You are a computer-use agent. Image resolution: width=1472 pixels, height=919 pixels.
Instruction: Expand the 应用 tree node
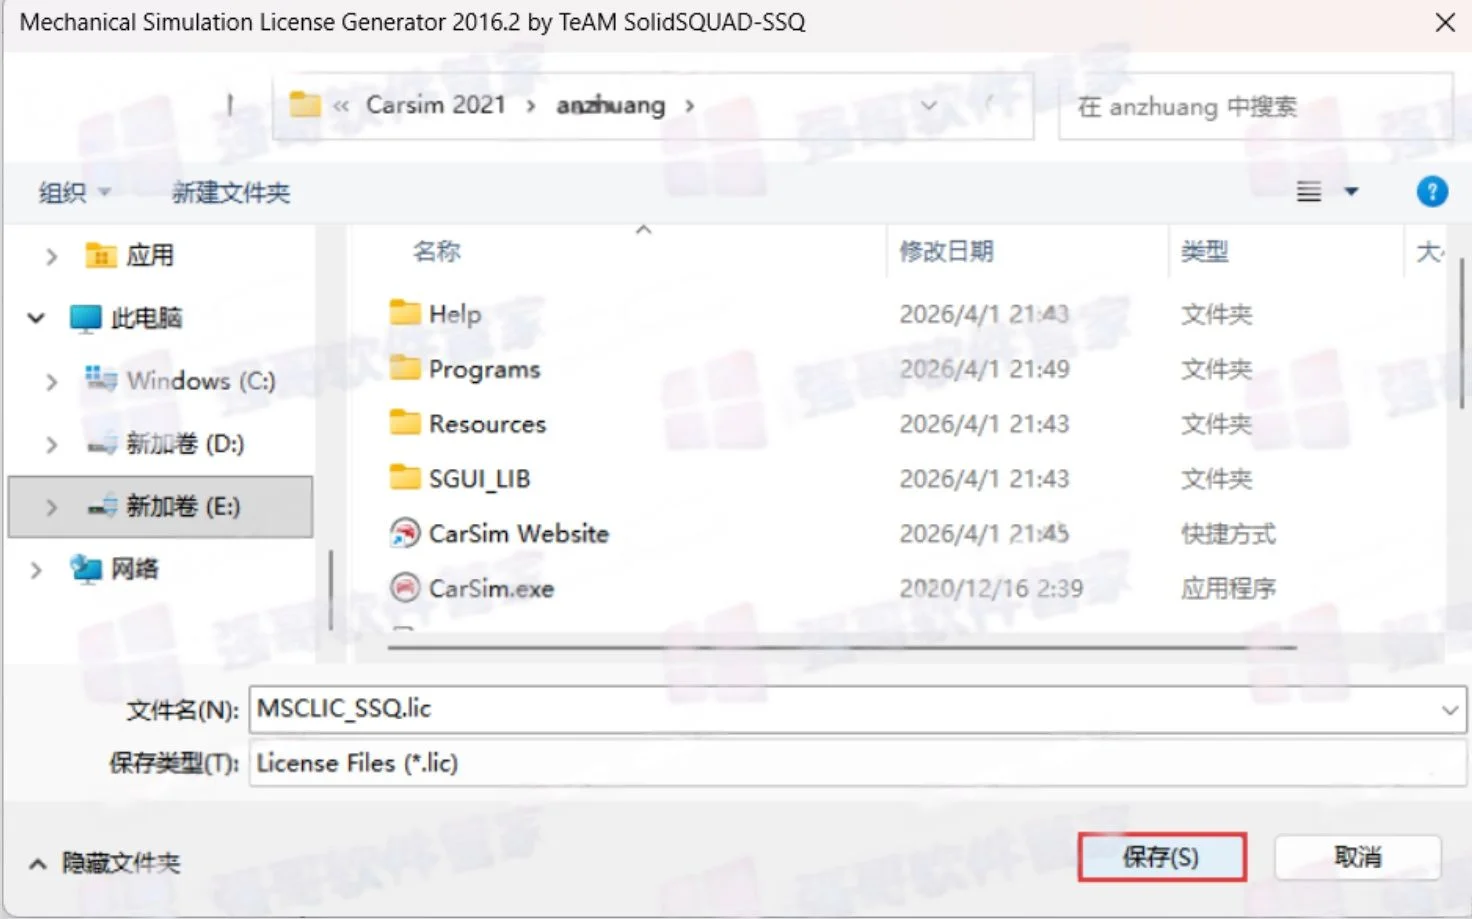click(51, 256)
